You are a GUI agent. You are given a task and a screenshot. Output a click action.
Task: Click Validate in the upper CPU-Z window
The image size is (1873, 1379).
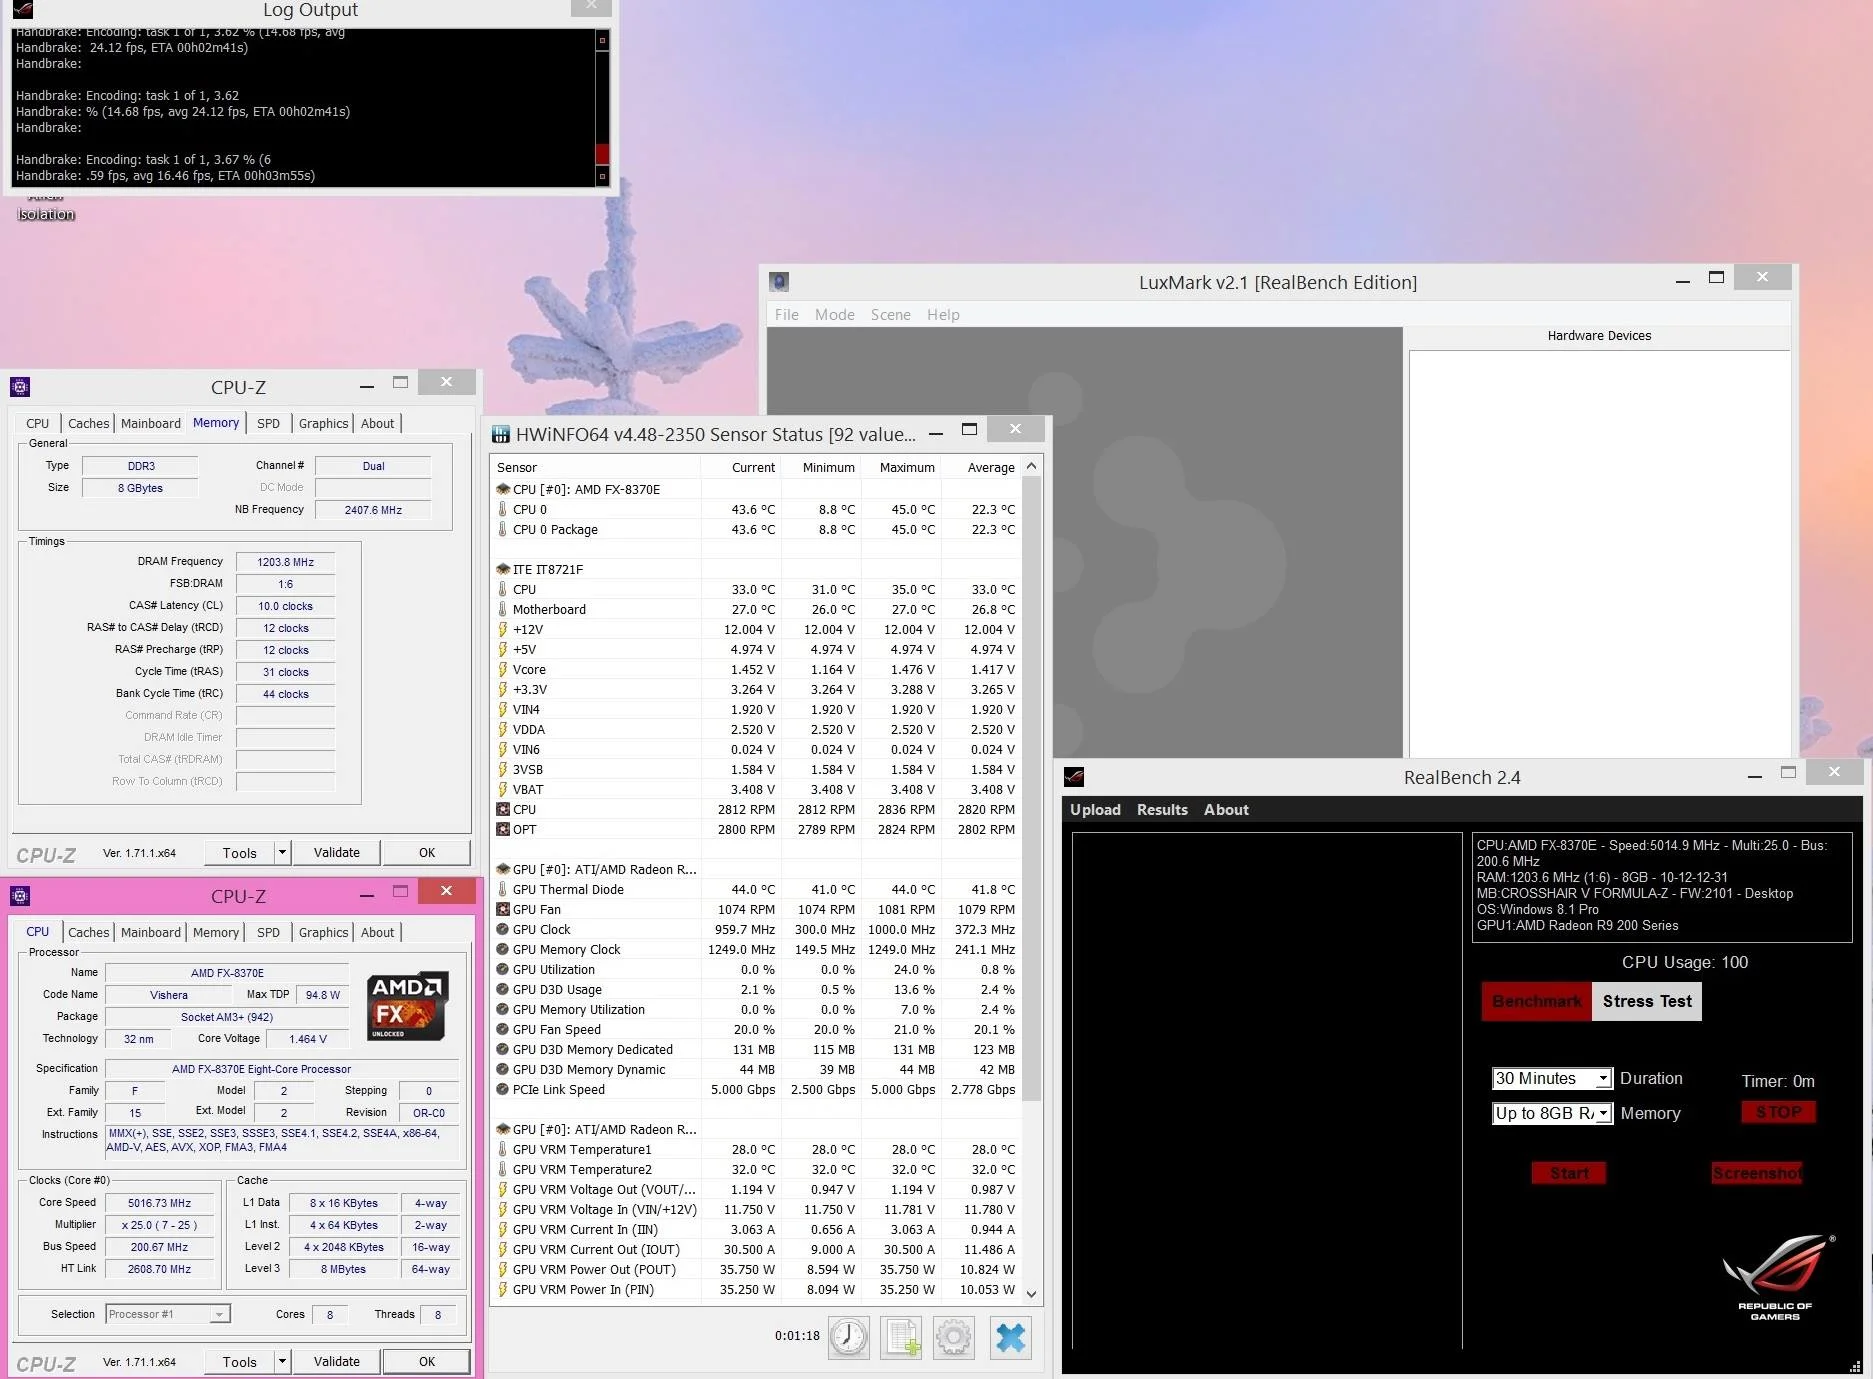(337, 852)
